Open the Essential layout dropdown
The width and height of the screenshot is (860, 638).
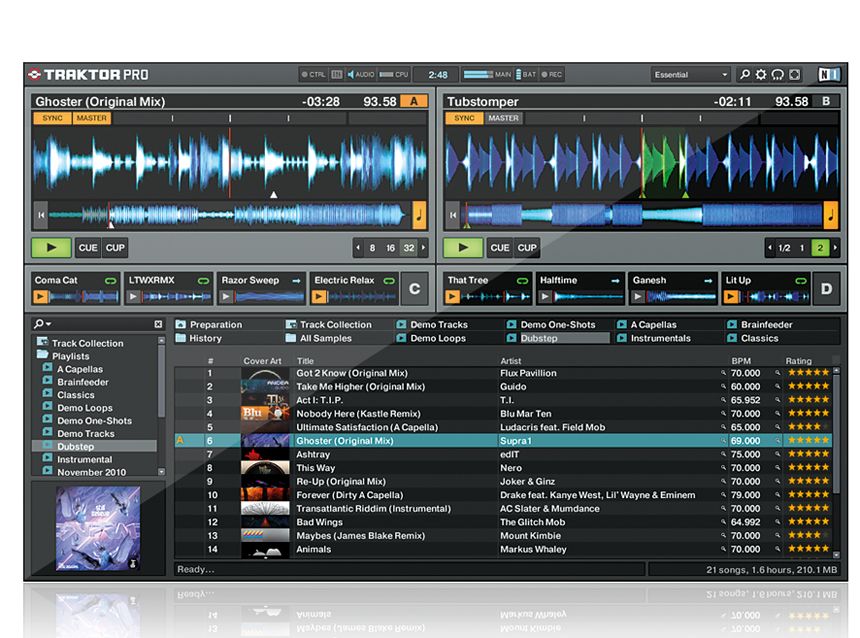tap(689, 74)
